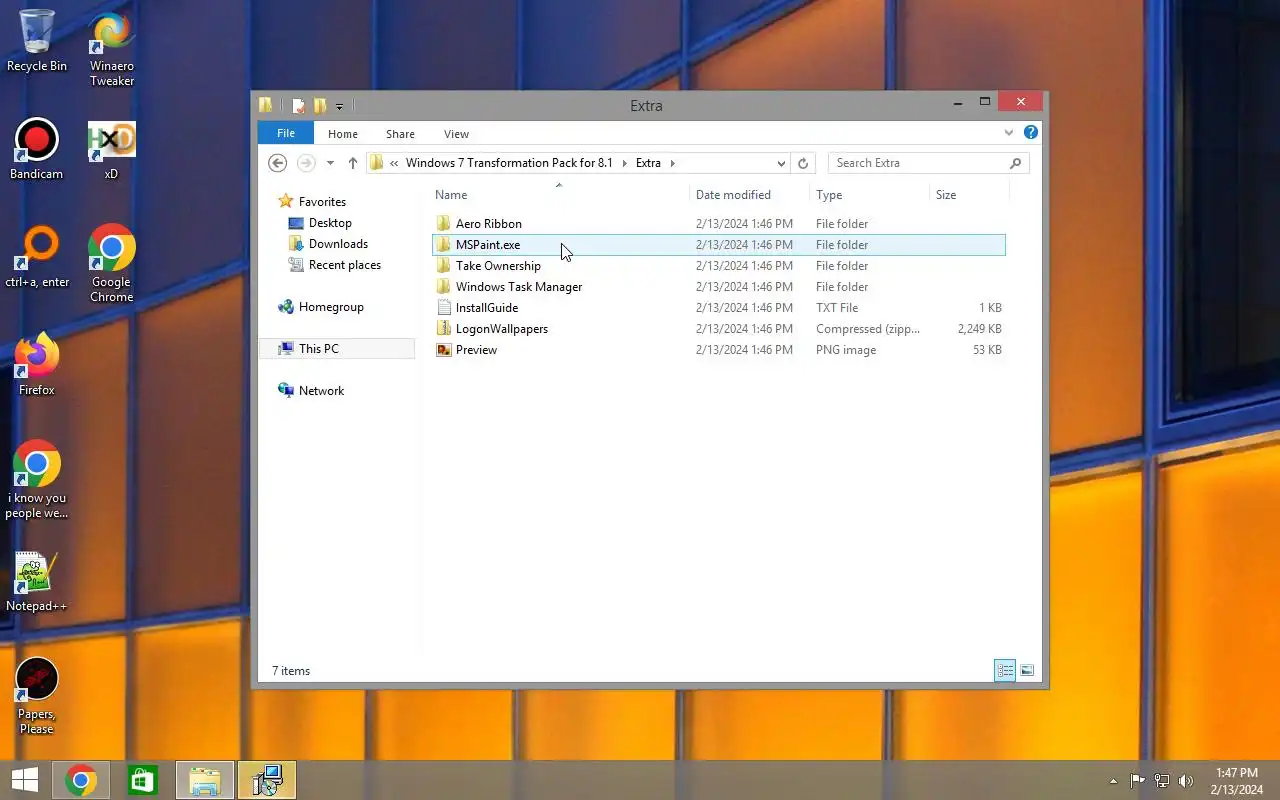Go back with the Explorer Back arrow
1280x800 pixels.
pyautogui.click(x=278, y=163)
